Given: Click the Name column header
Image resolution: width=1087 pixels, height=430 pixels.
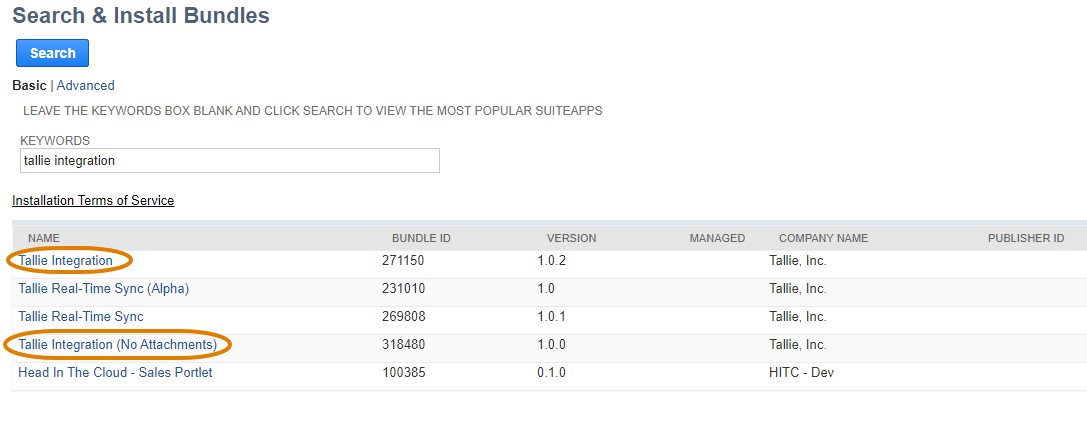Looking at the screenshot, I should click(44, 238).
